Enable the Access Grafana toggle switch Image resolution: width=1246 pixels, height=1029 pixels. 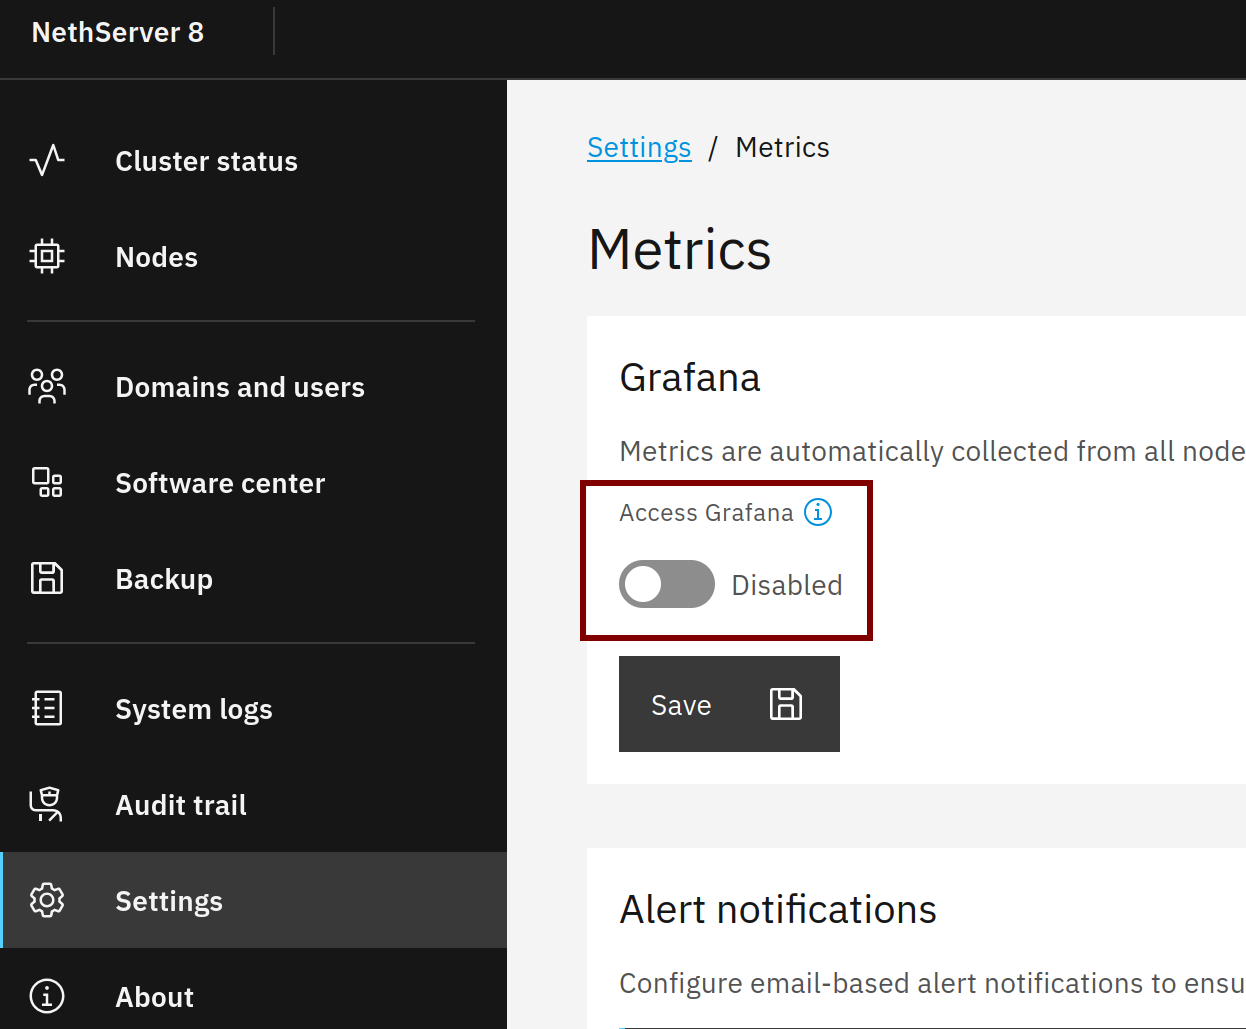pyautogui.click(x=667, y=584)
